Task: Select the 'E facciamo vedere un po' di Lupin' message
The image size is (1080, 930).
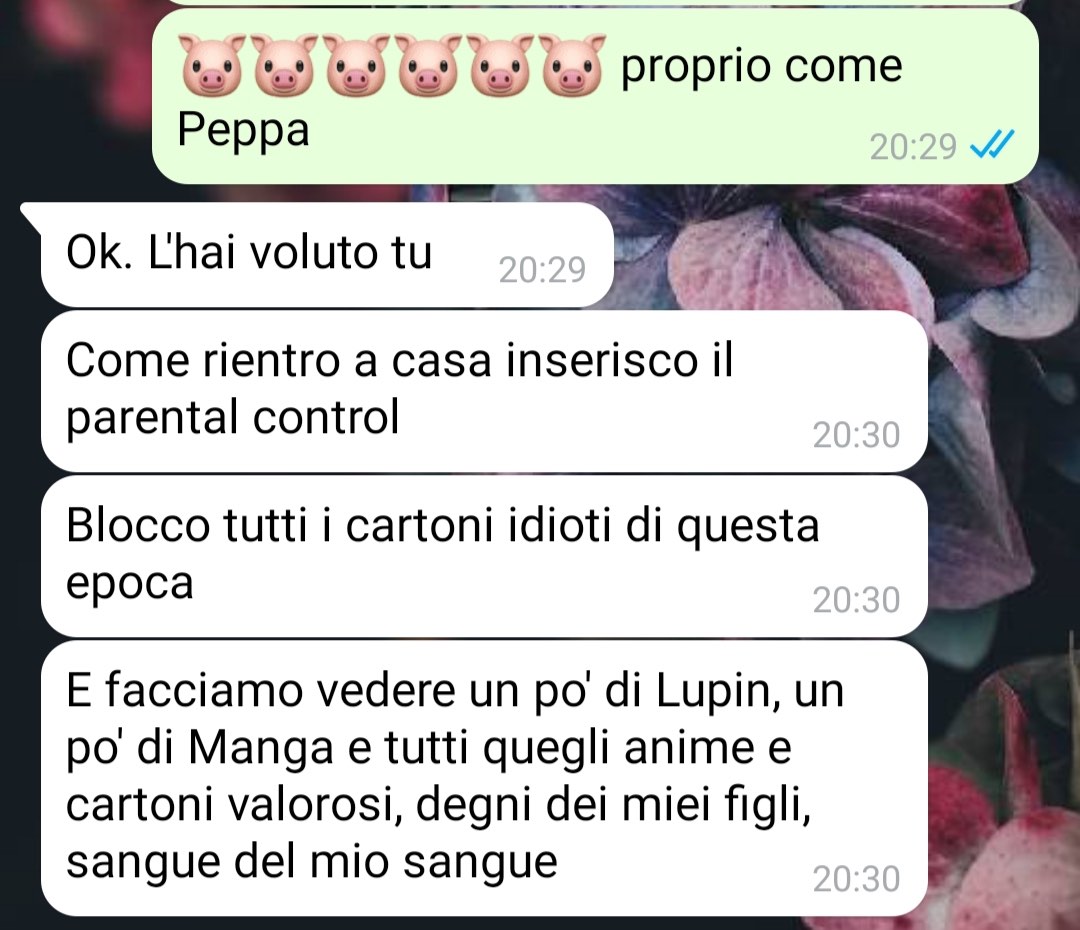Action: pos(484,778)
